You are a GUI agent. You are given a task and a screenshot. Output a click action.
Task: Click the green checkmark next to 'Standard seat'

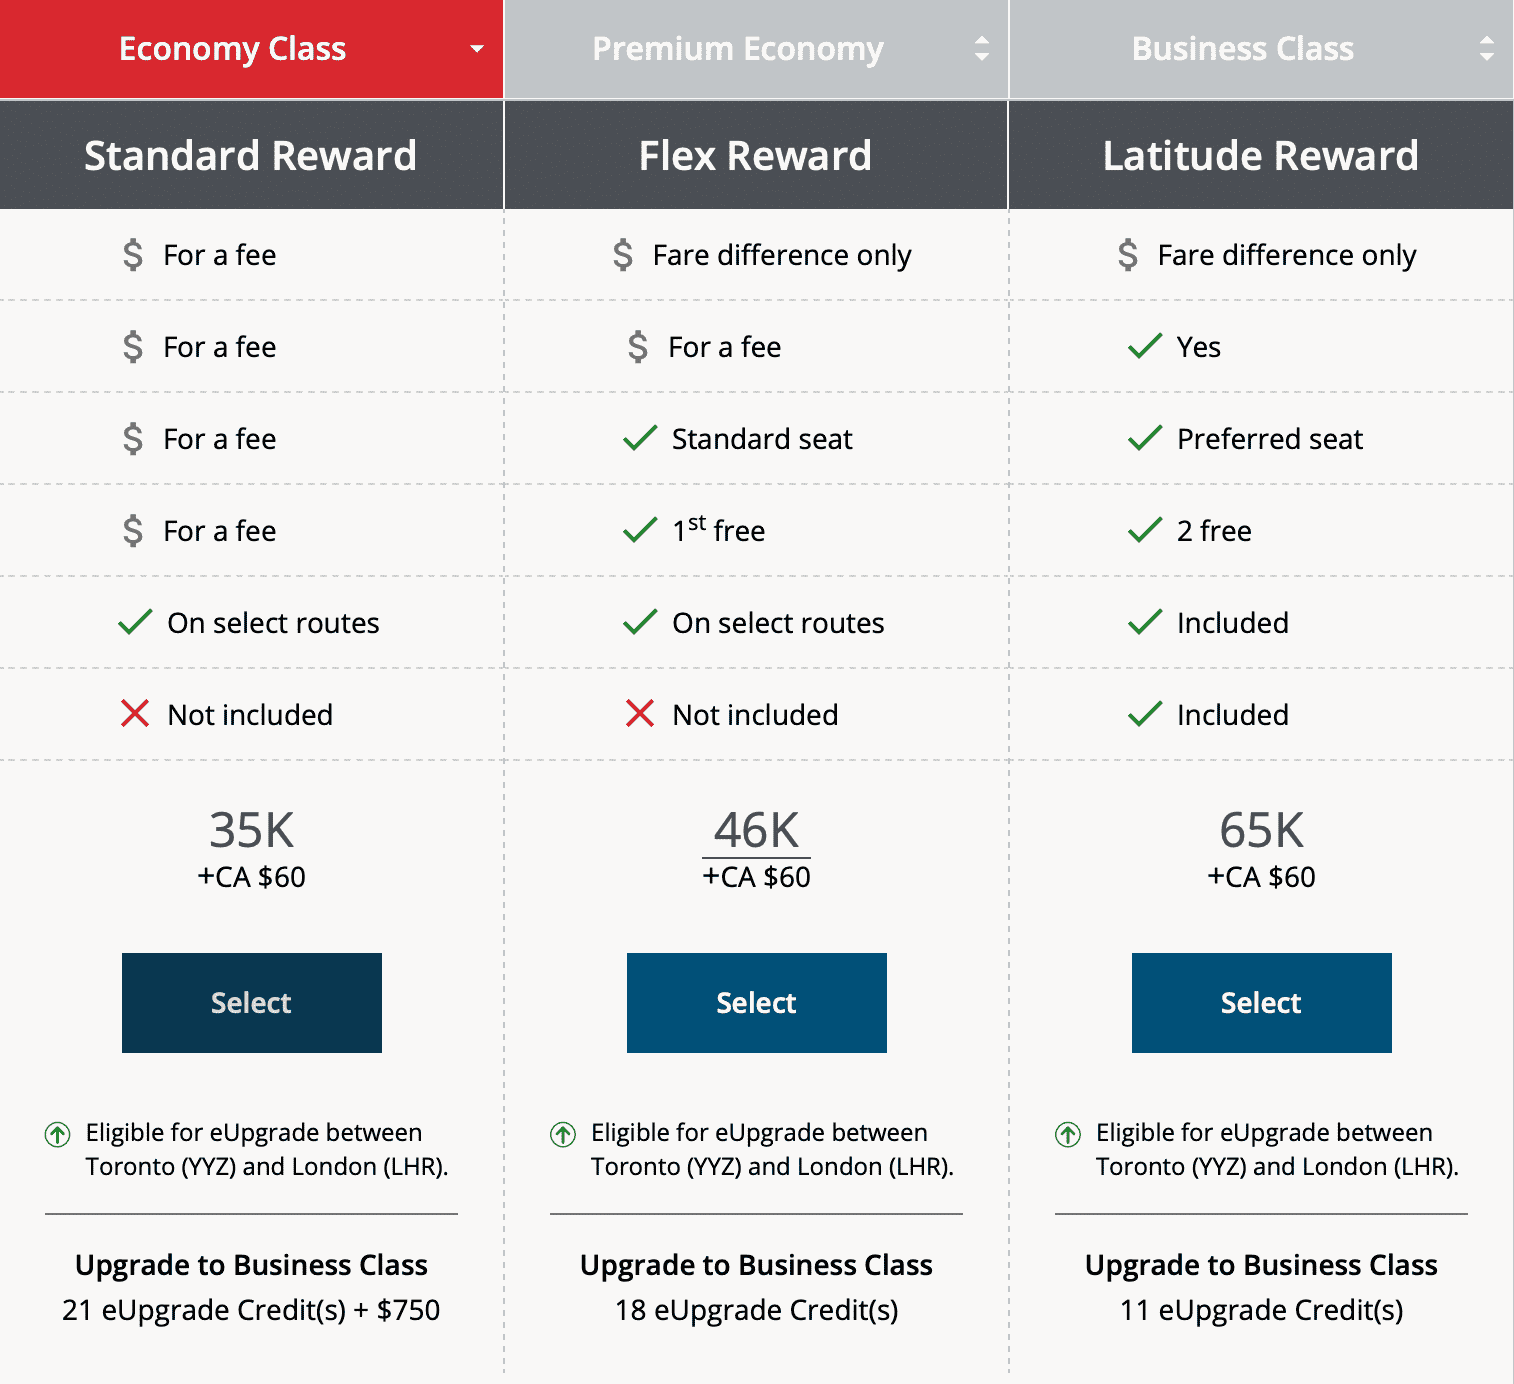click(640, 438)
